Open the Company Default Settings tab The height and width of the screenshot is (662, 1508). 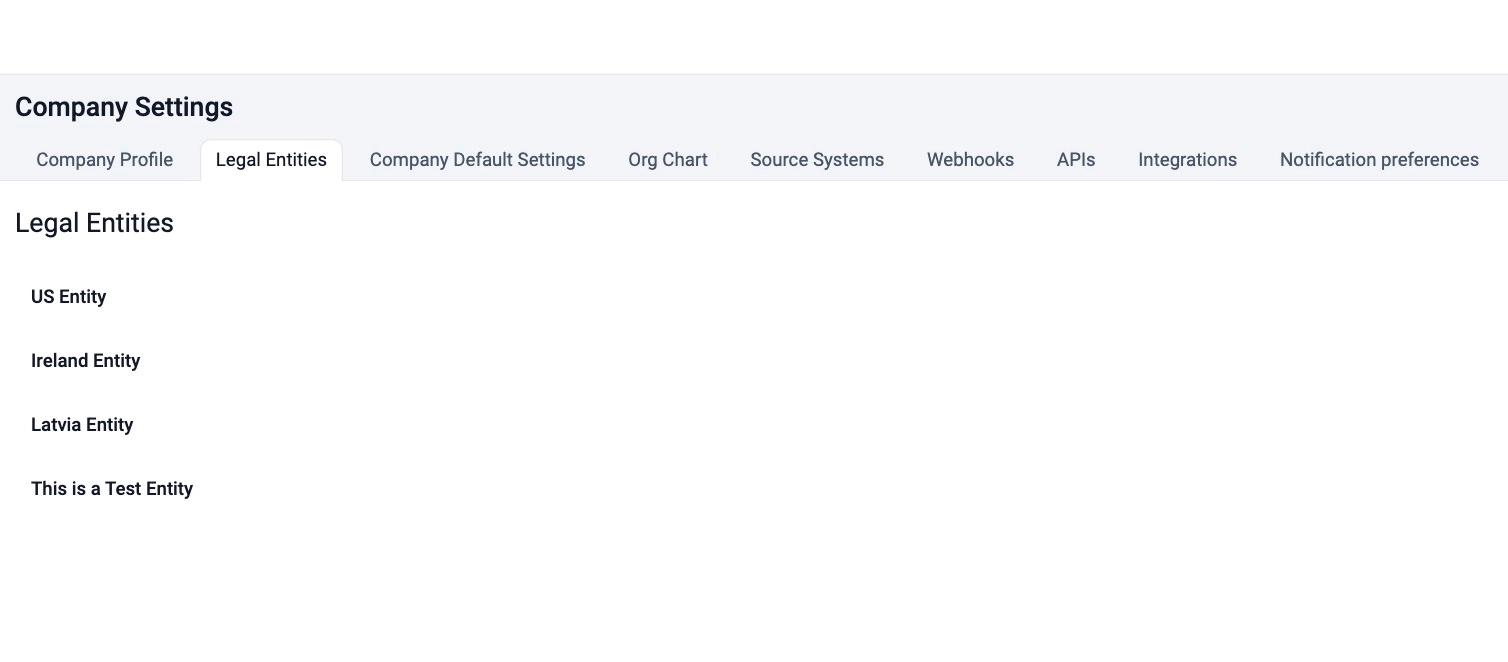[x=477, y=160]
